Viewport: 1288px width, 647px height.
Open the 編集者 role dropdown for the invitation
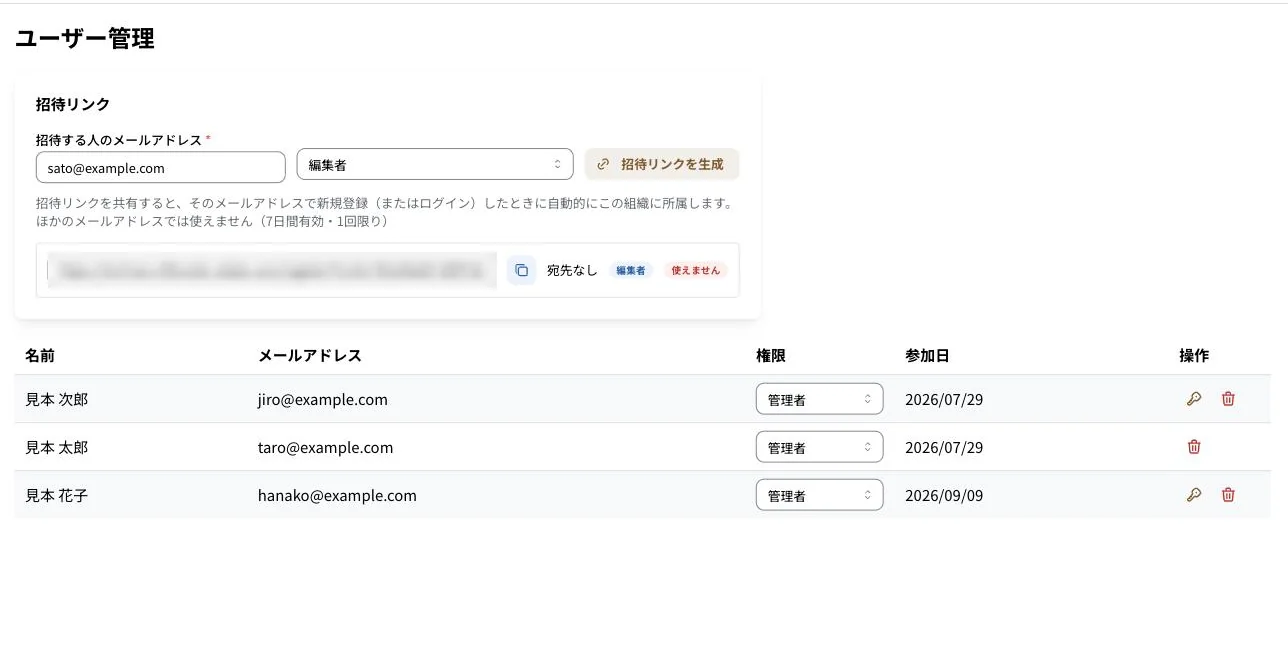(435, 164)
